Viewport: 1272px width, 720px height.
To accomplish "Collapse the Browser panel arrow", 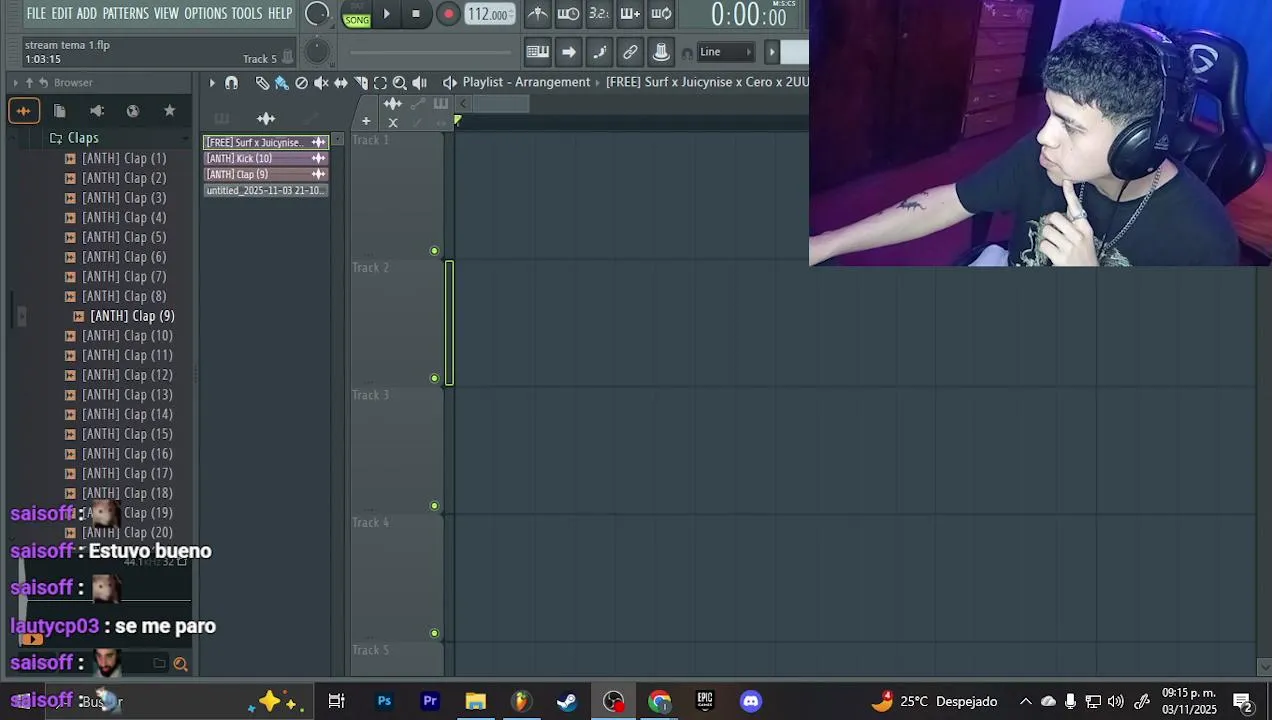I will pos(15,83).
